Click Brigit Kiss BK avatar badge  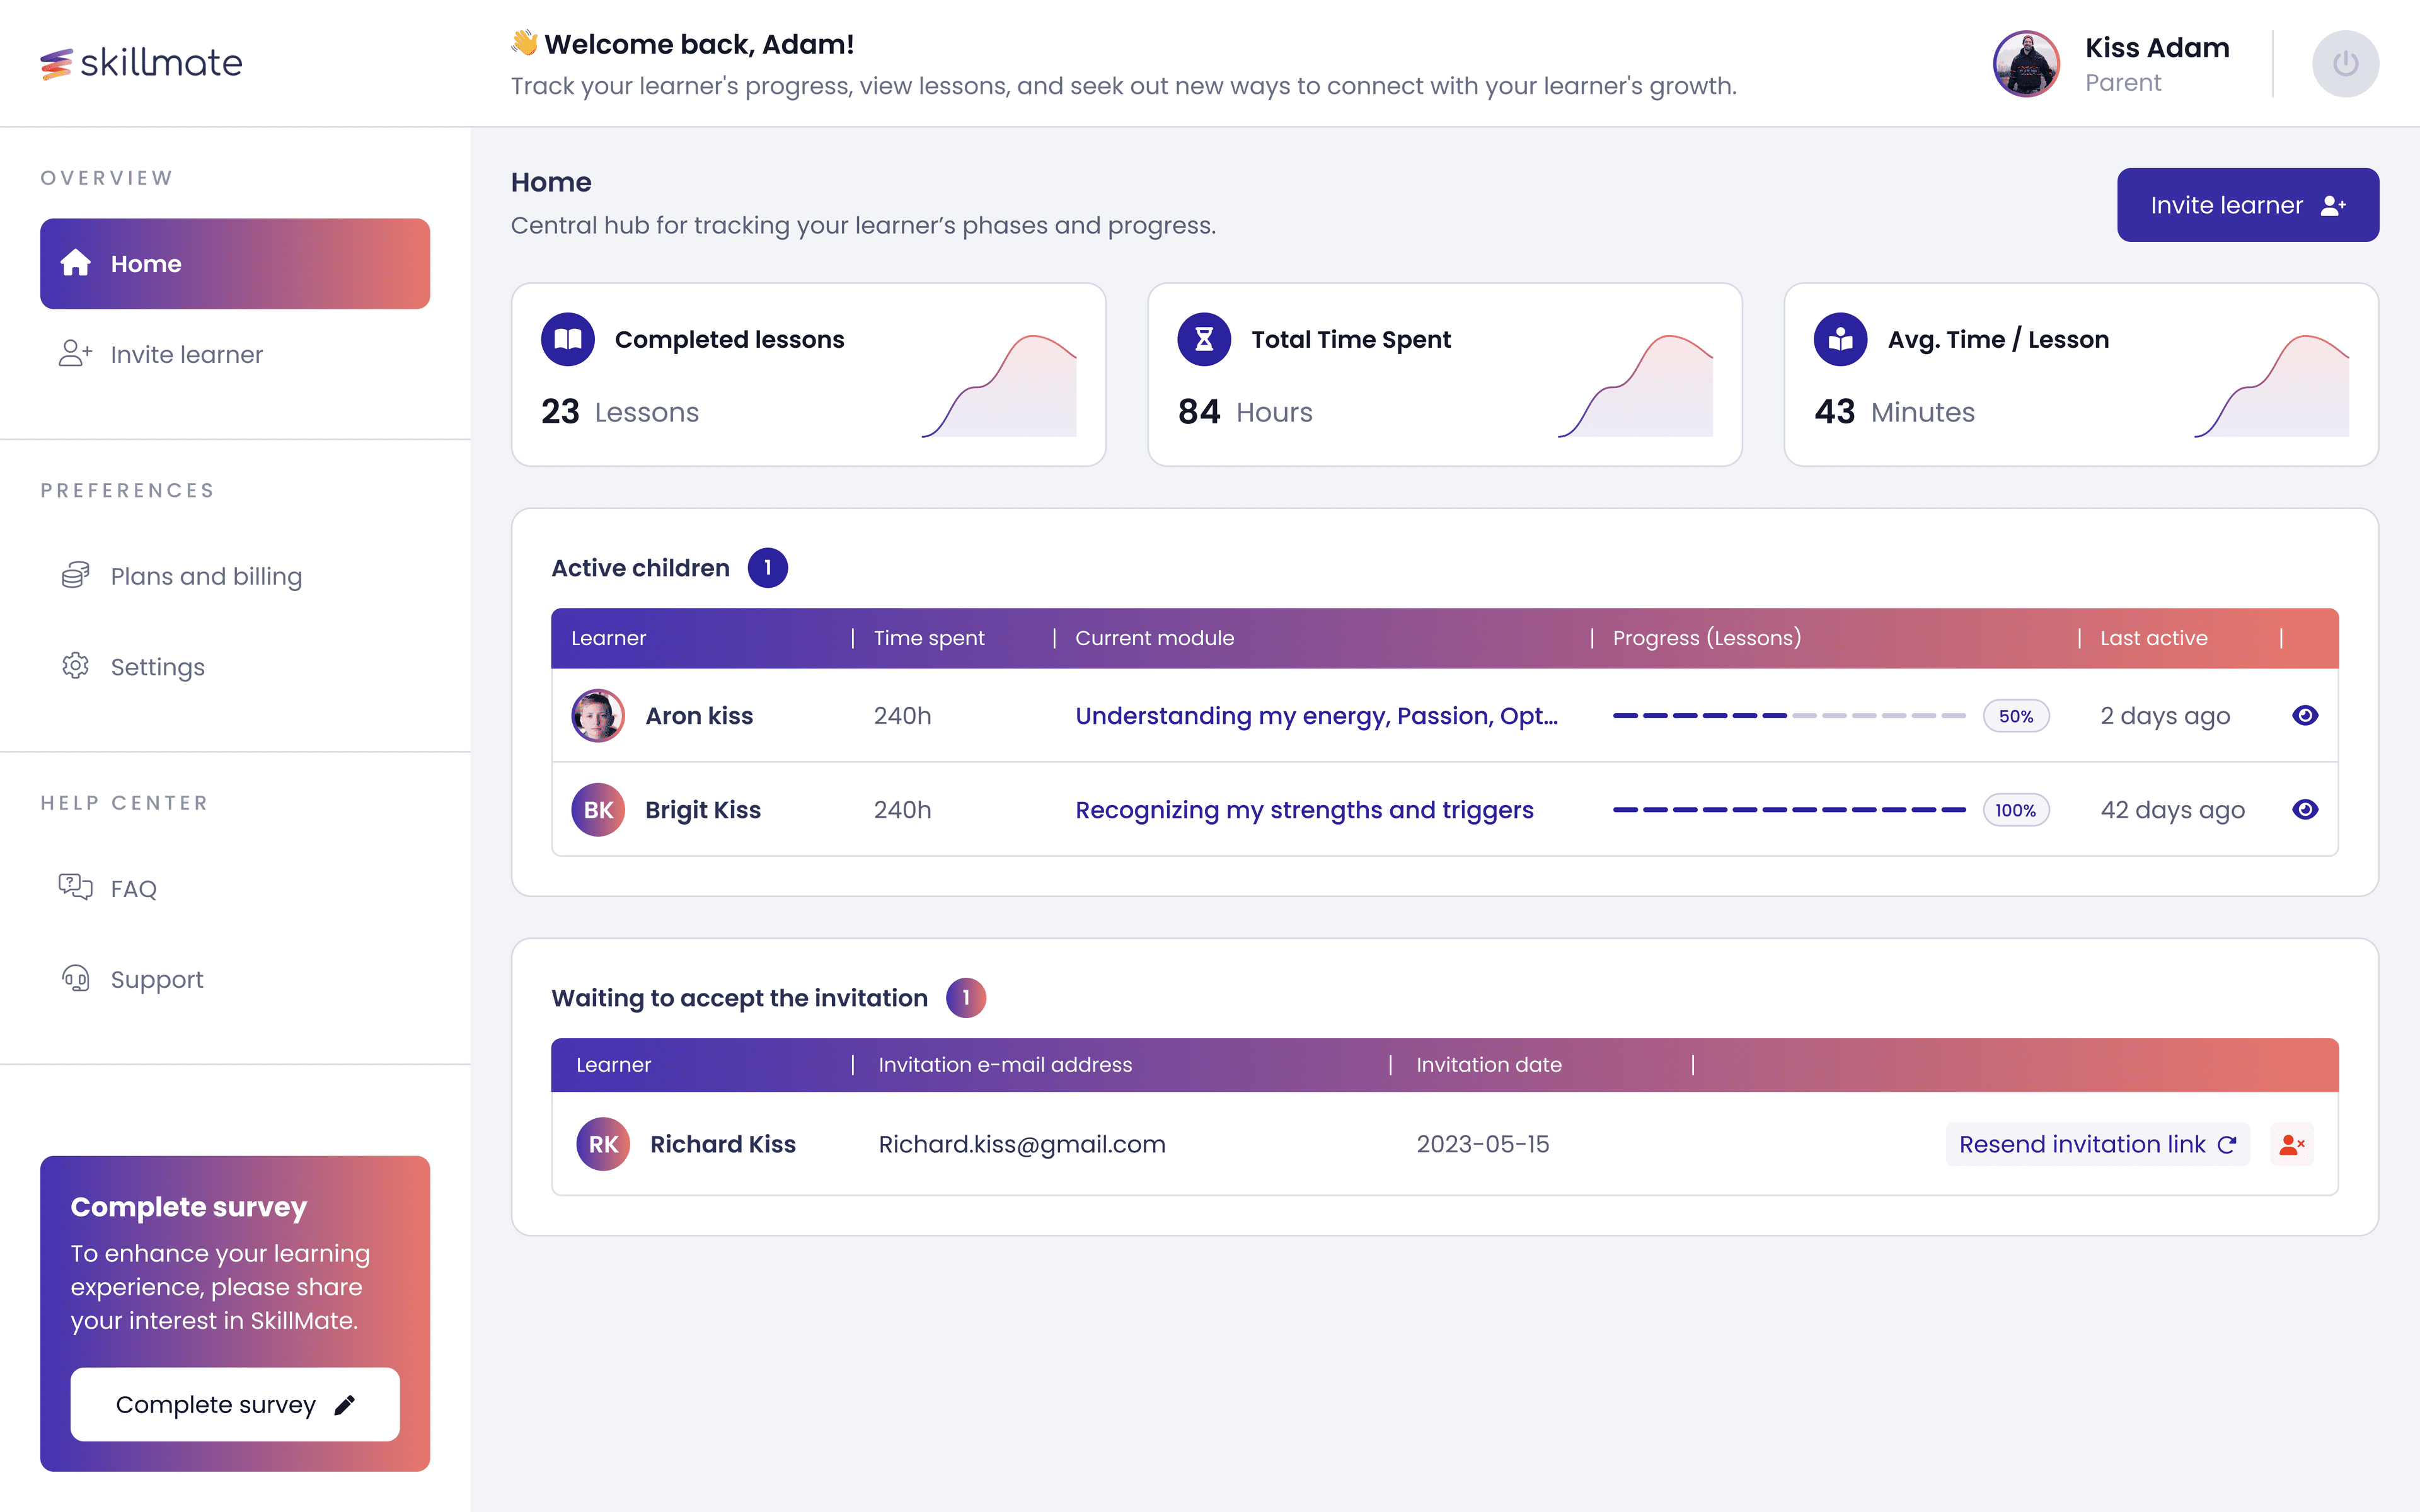click(598, 810)
